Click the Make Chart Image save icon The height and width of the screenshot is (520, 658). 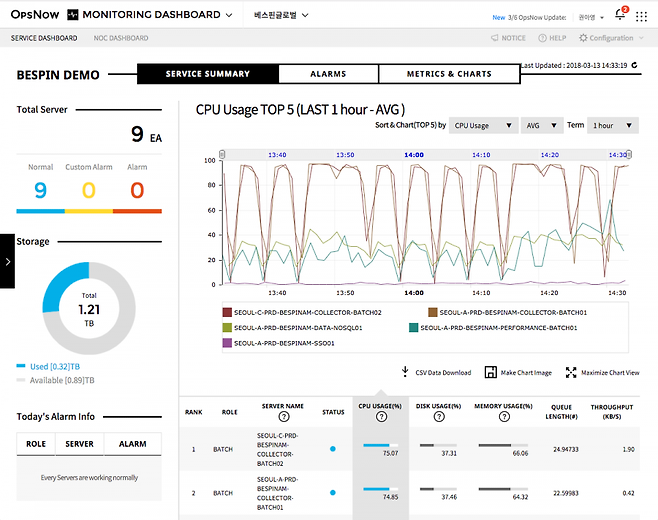(490, 372)
